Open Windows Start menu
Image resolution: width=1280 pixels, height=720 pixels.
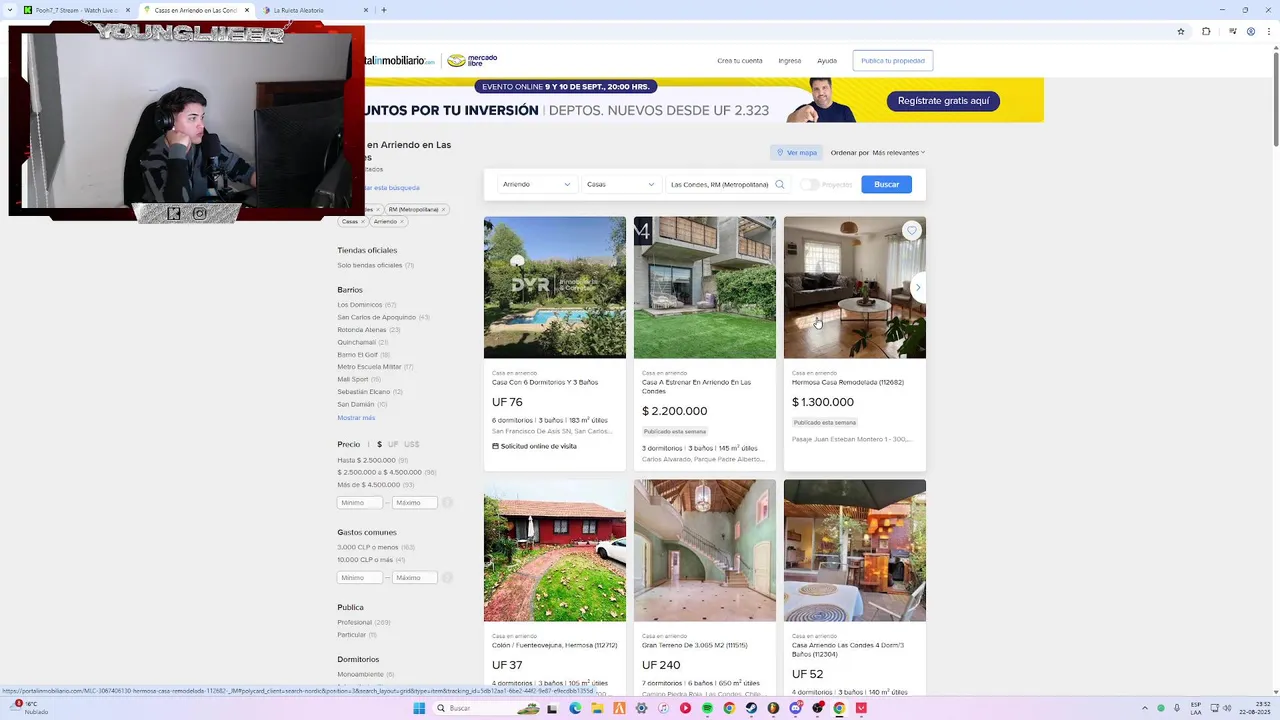click(419, 708)
